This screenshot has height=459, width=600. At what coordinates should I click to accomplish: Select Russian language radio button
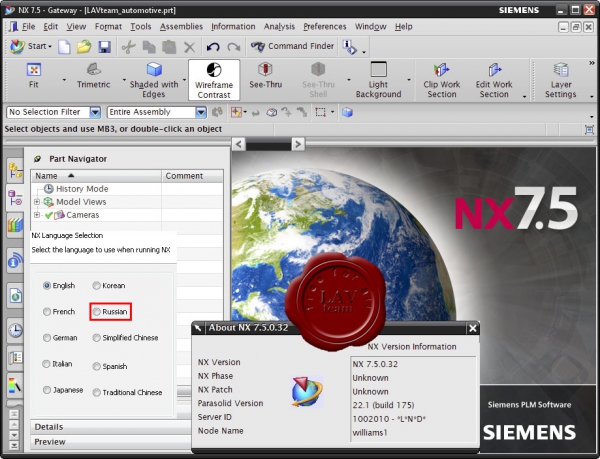(x=96, y=312)
